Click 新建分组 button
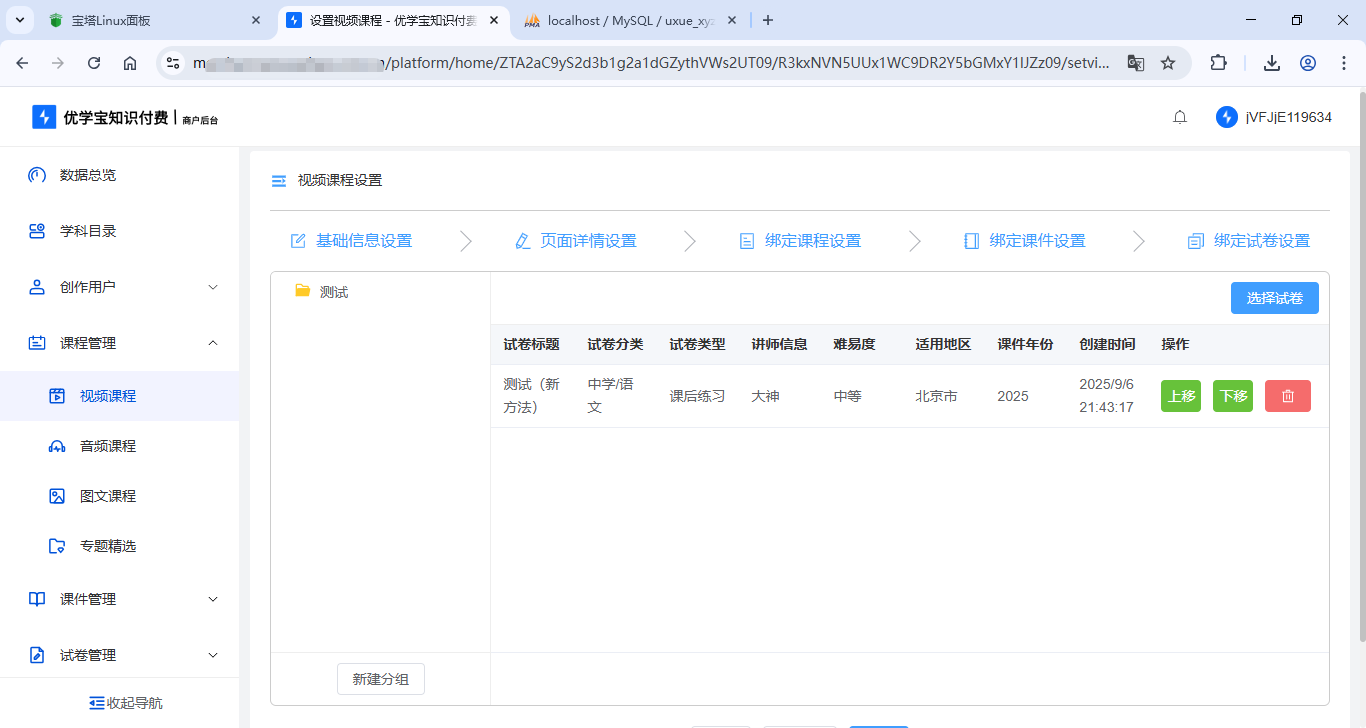 pos(380,679)
